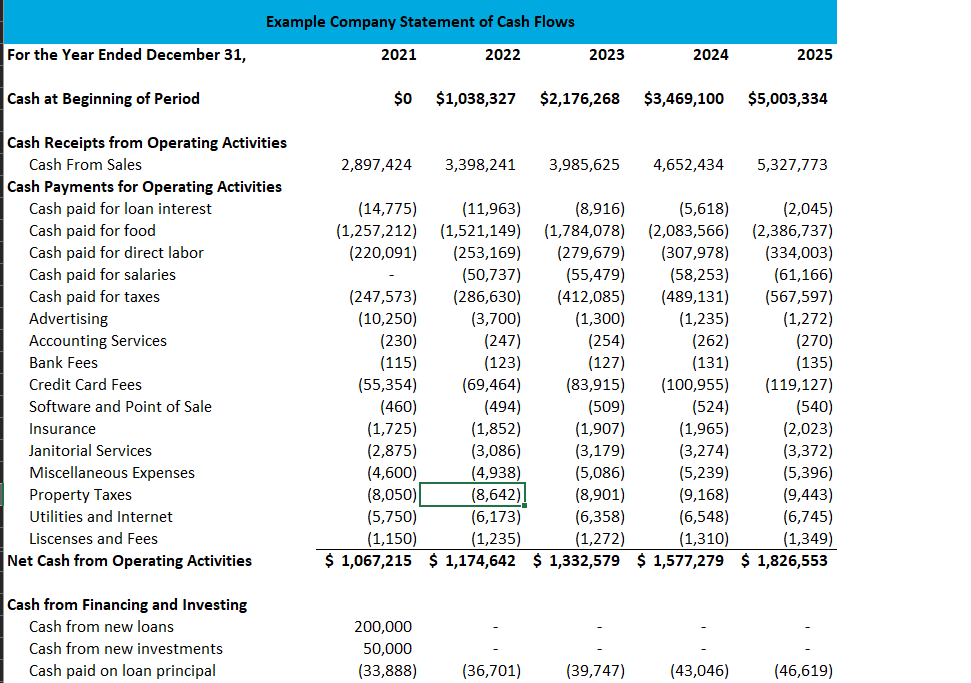Select the 'Cash from new loans' label
Viewport: 971px width, 683px height.
(x=102, y=627)
